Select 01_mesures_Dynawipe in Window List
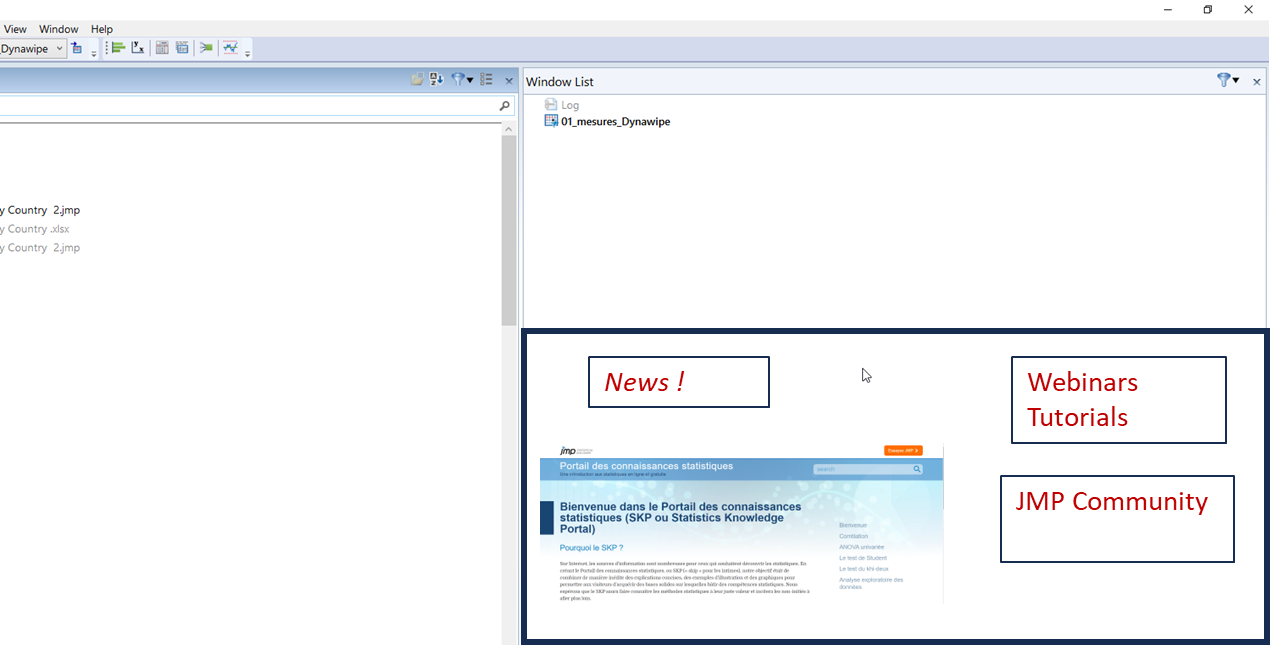This screenshot has height=645, width=1270. (615, 121)
